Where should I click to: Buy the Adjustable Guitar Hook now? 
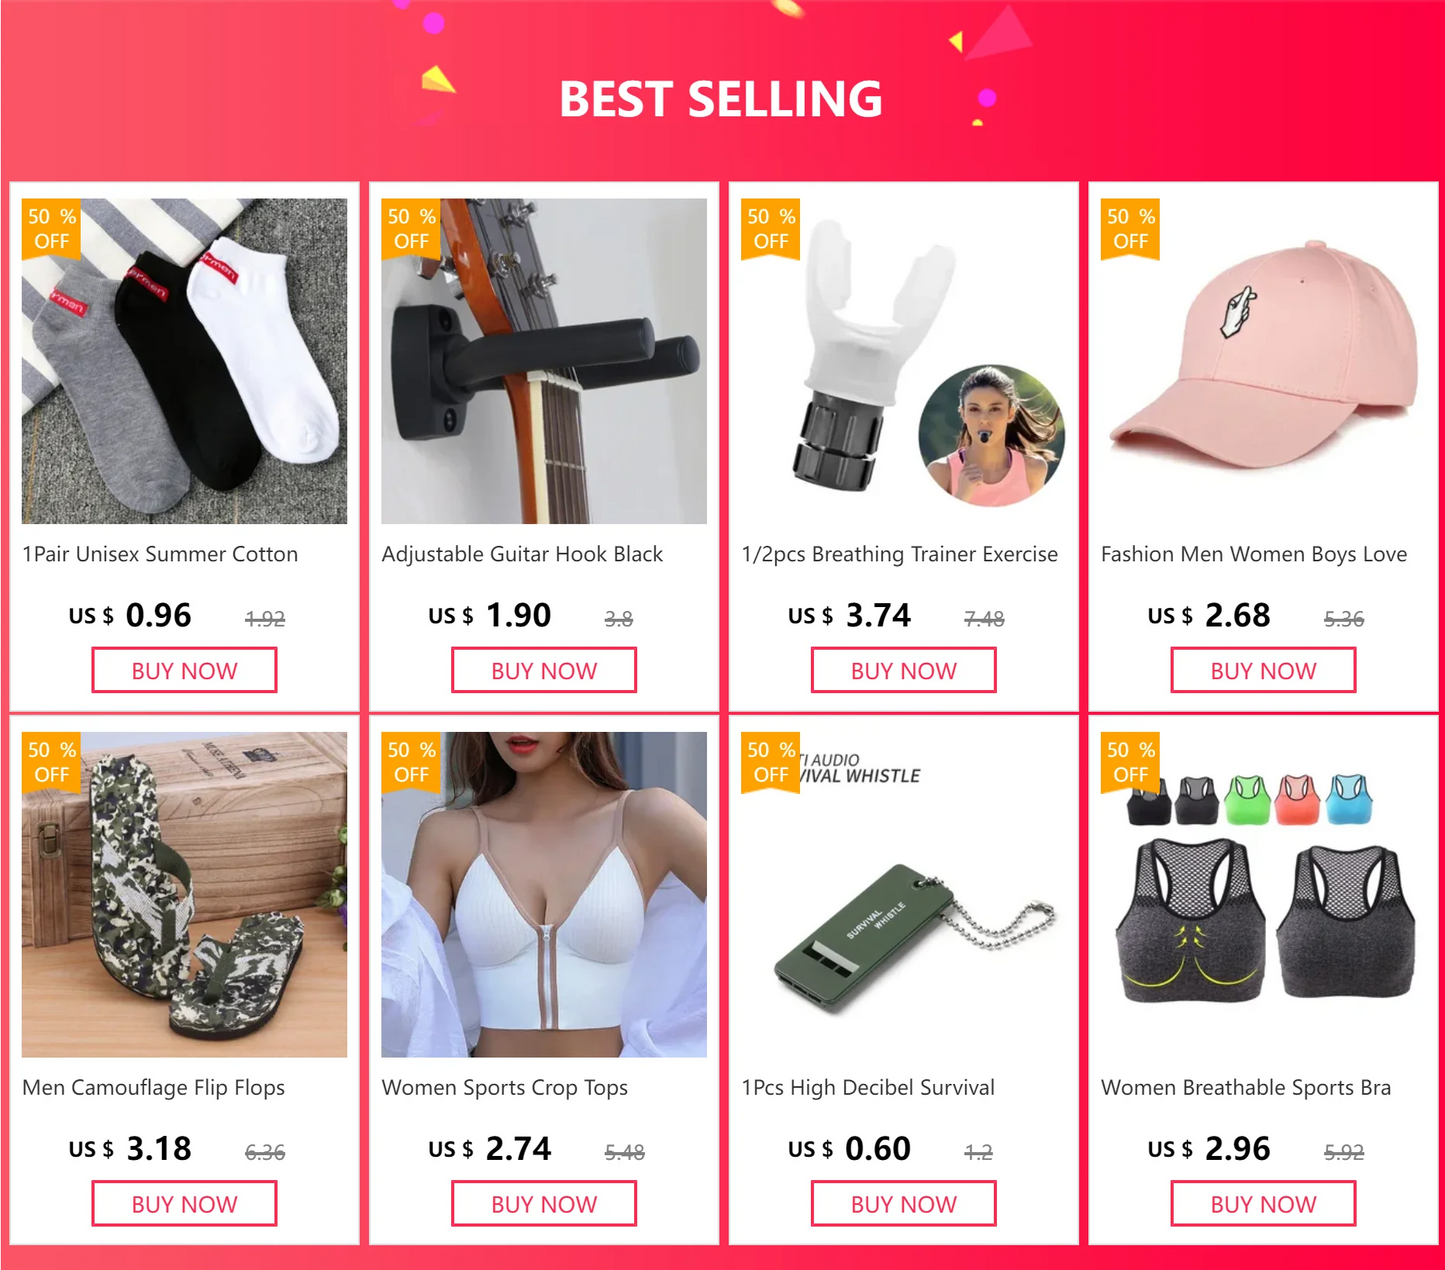(544, 670)
